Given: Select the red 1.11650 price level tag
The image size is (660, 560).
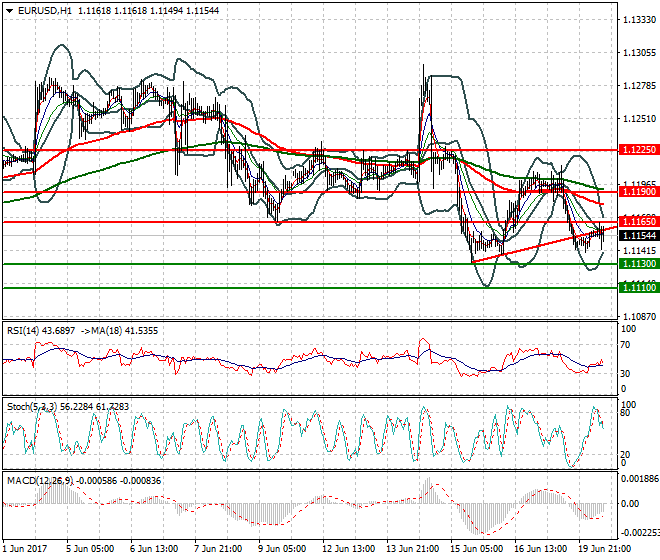Looking at the screenshot, I should click(637, 221).
